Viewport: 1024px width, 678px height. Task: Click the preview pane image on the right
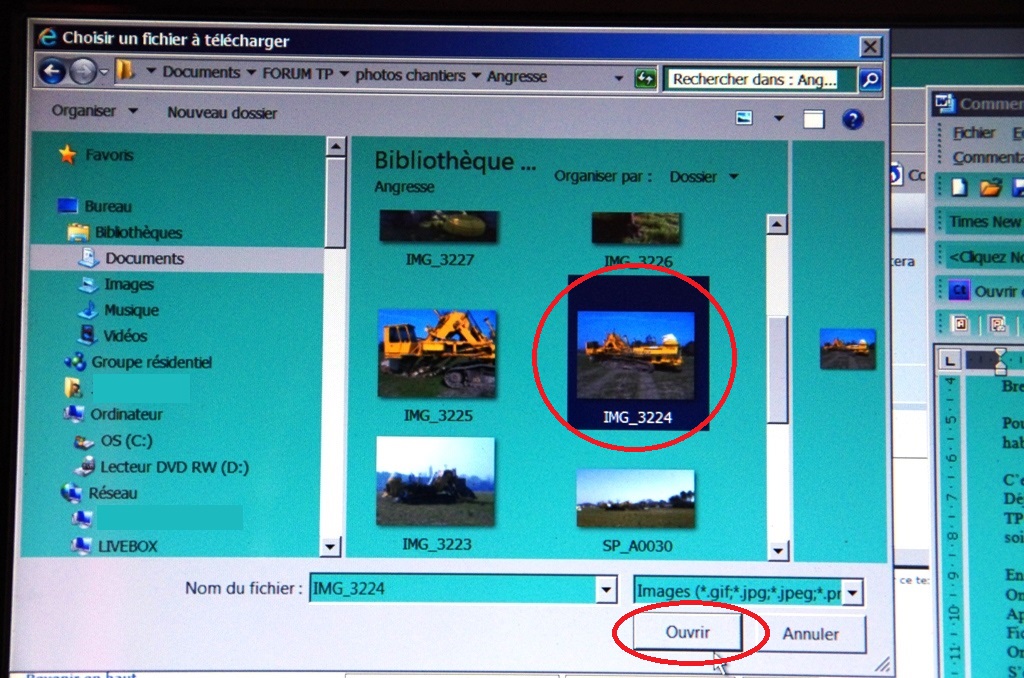[x=848, y=349]
